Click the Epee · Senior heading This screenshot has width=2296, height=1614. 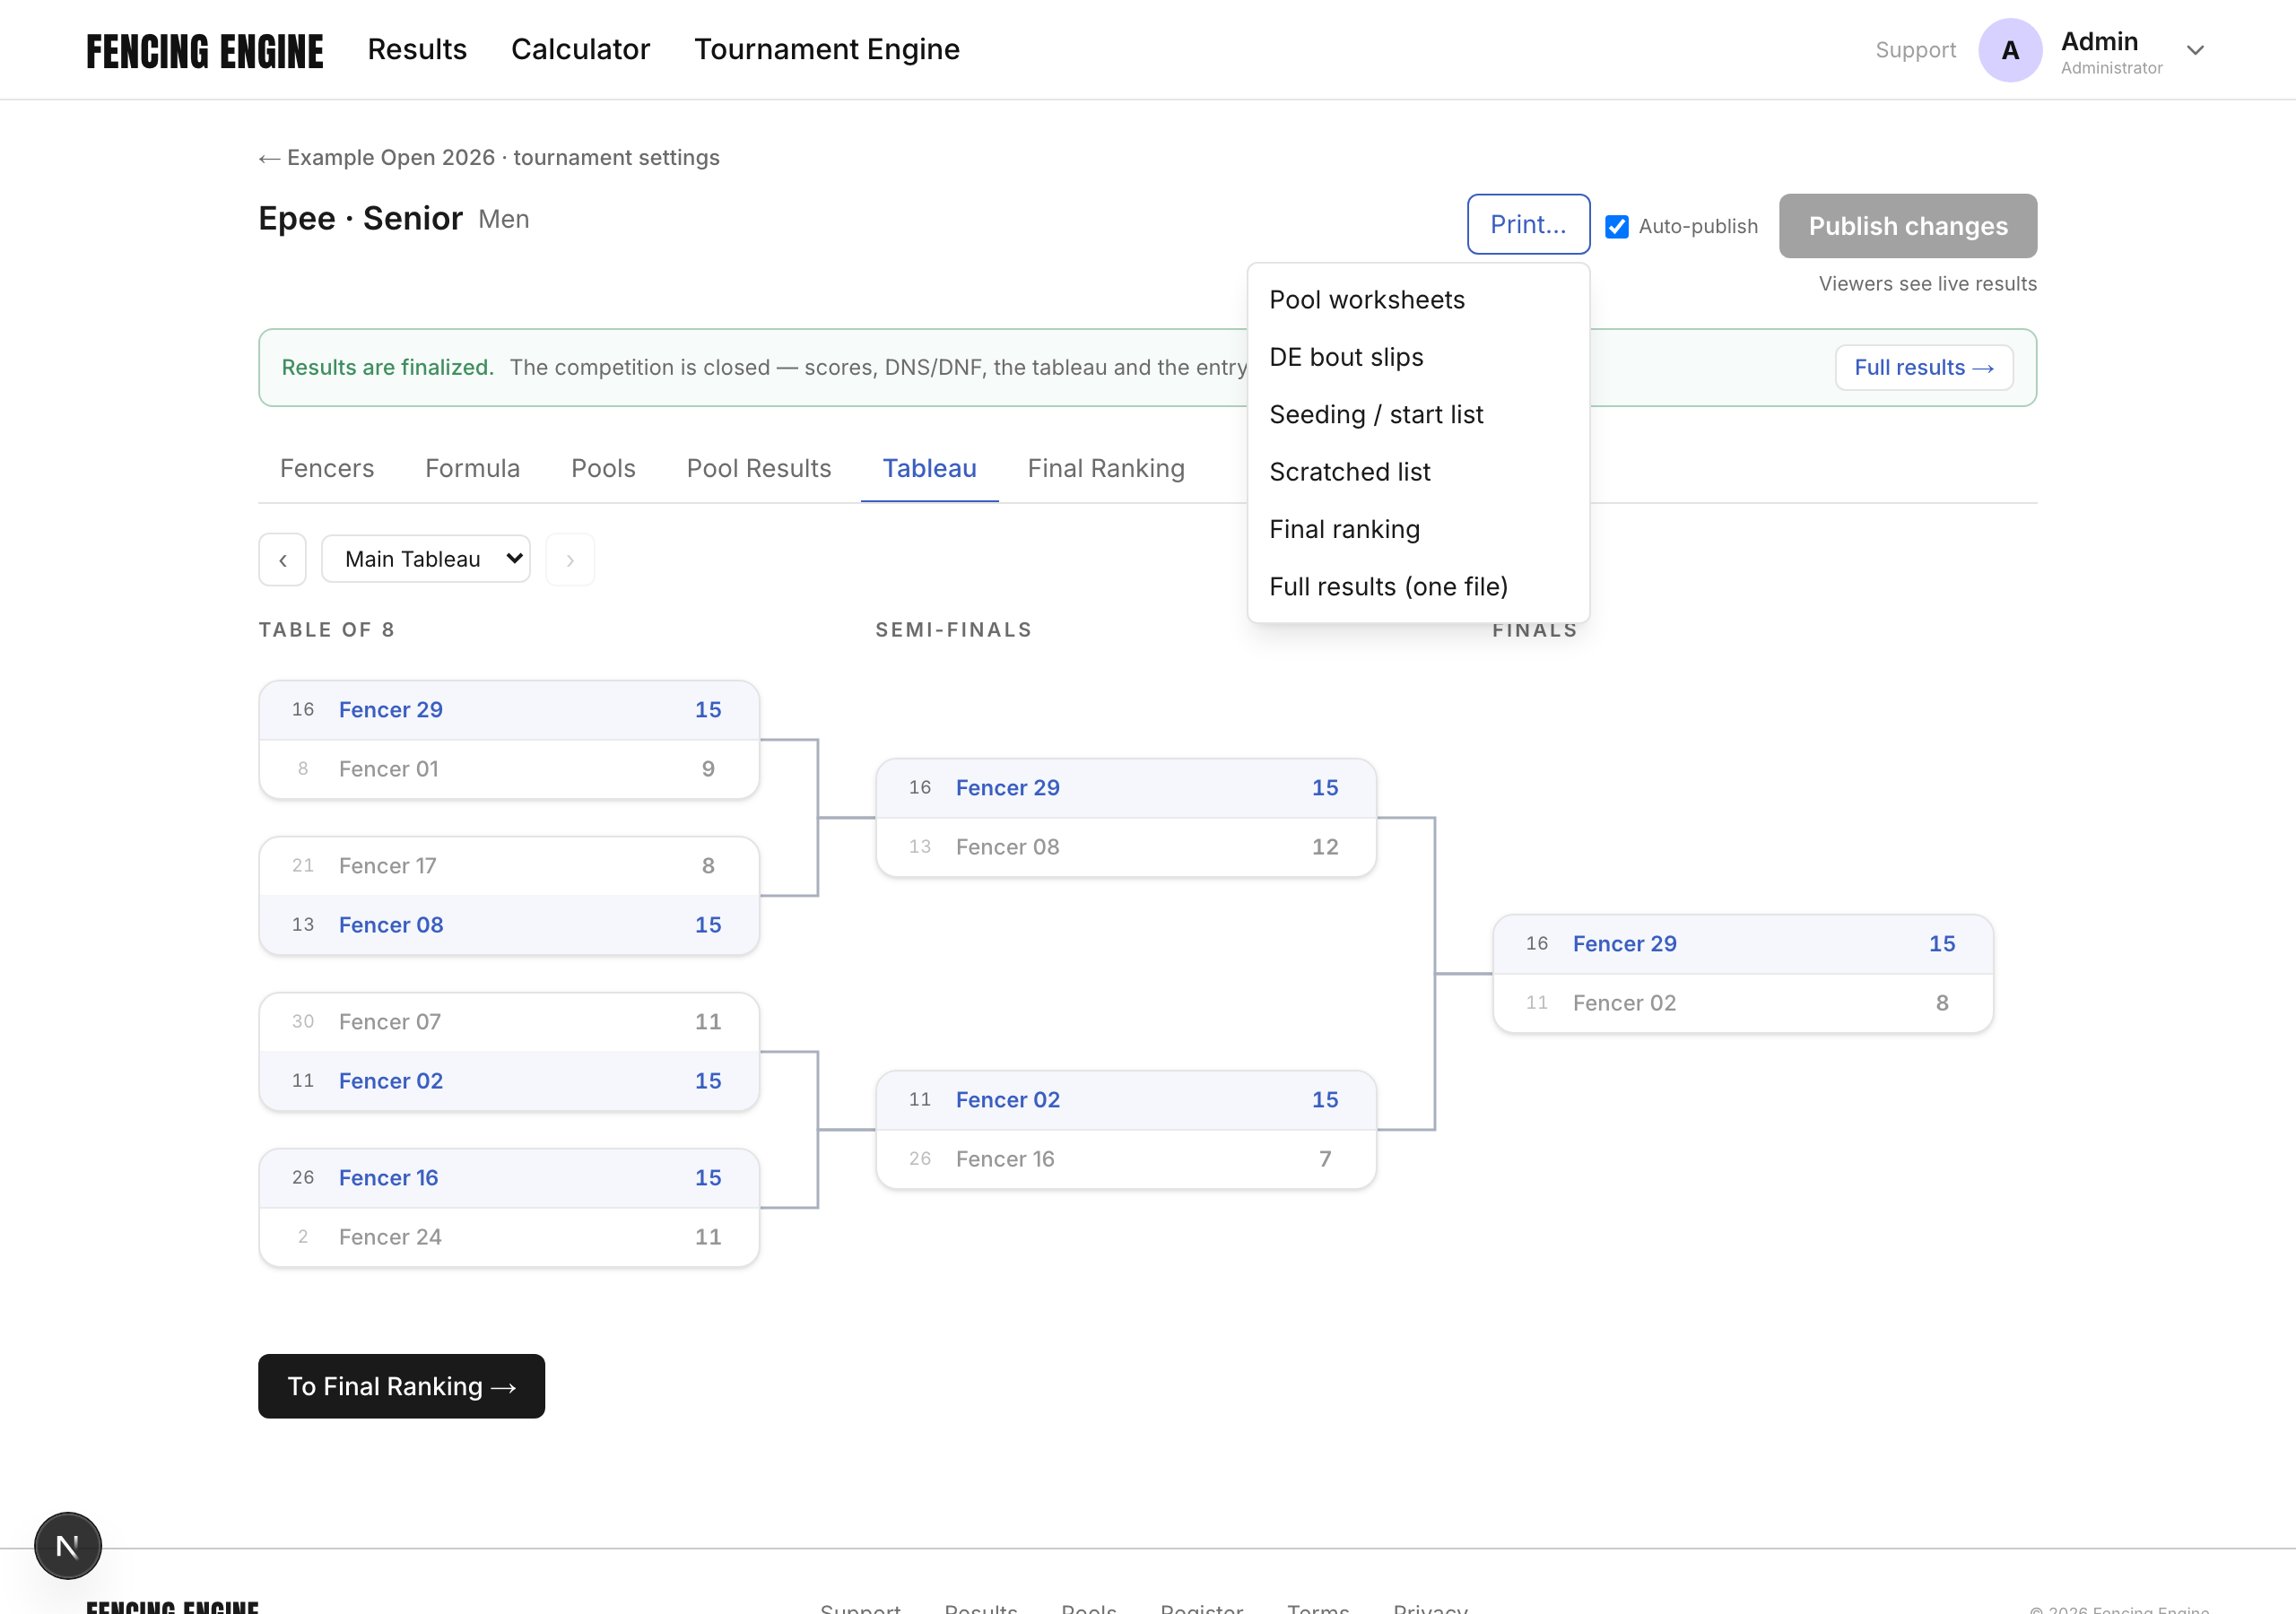(360, 218)
